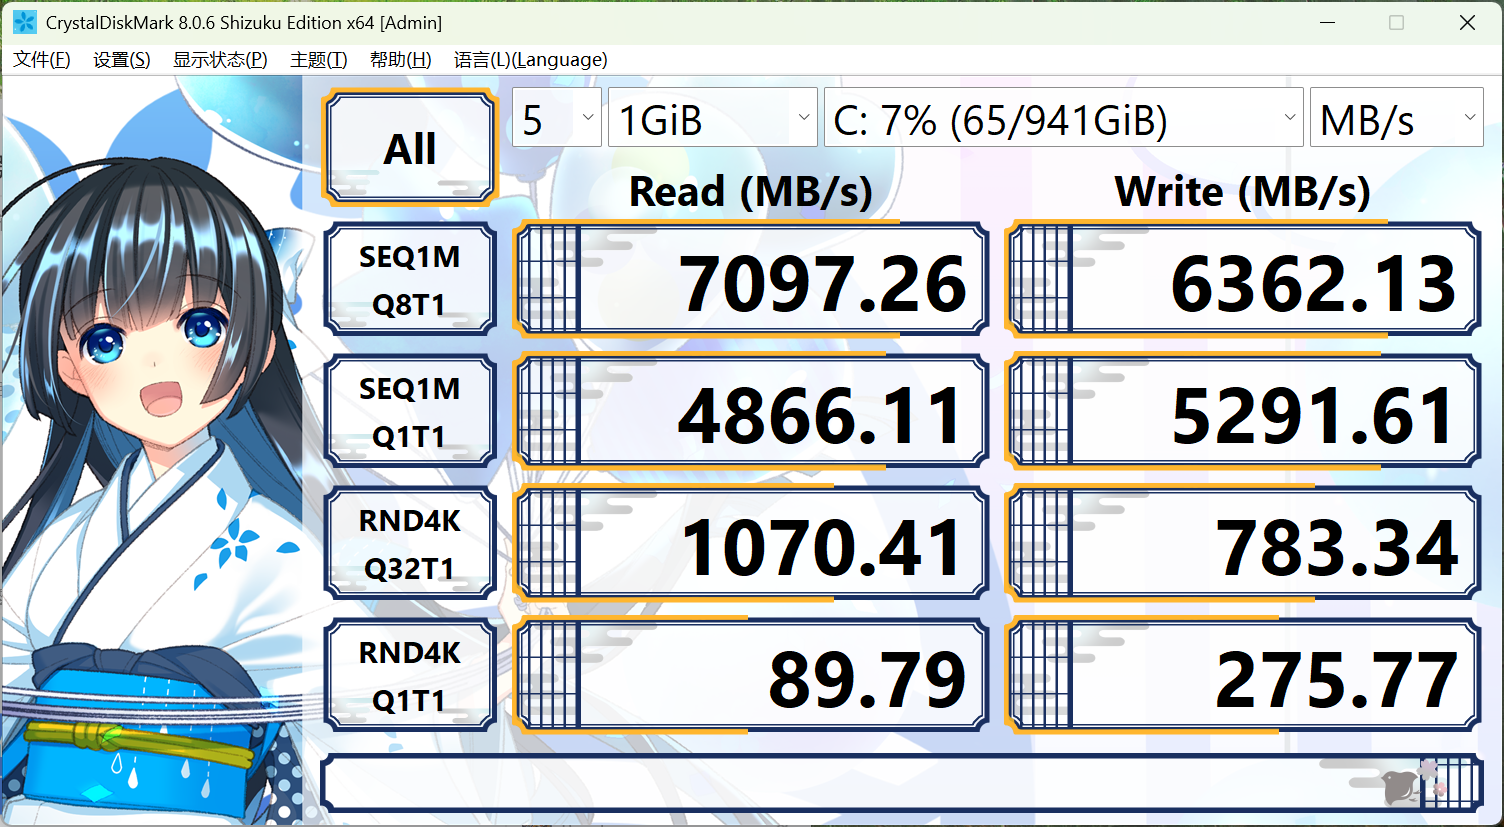
Task: Click the empty comment field at bottom
Action: [901, 783]
